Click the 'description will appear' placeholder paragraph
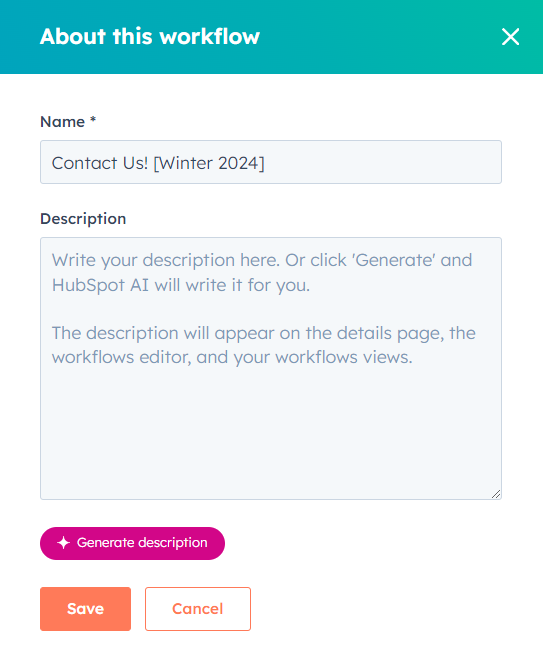 pyautogui.click(x=264, y=345)
